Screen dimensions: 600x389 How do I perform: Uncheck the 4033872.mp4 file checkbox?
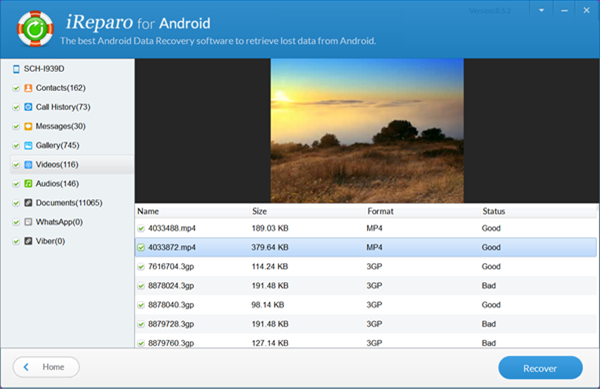pyautogui.click(x=141, y=247)
